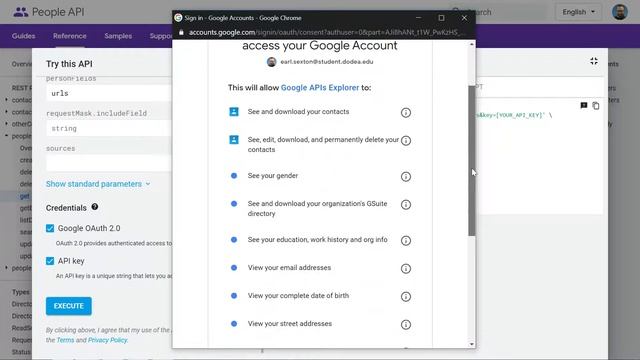Expand Show standard parameters

coord(98,184)
